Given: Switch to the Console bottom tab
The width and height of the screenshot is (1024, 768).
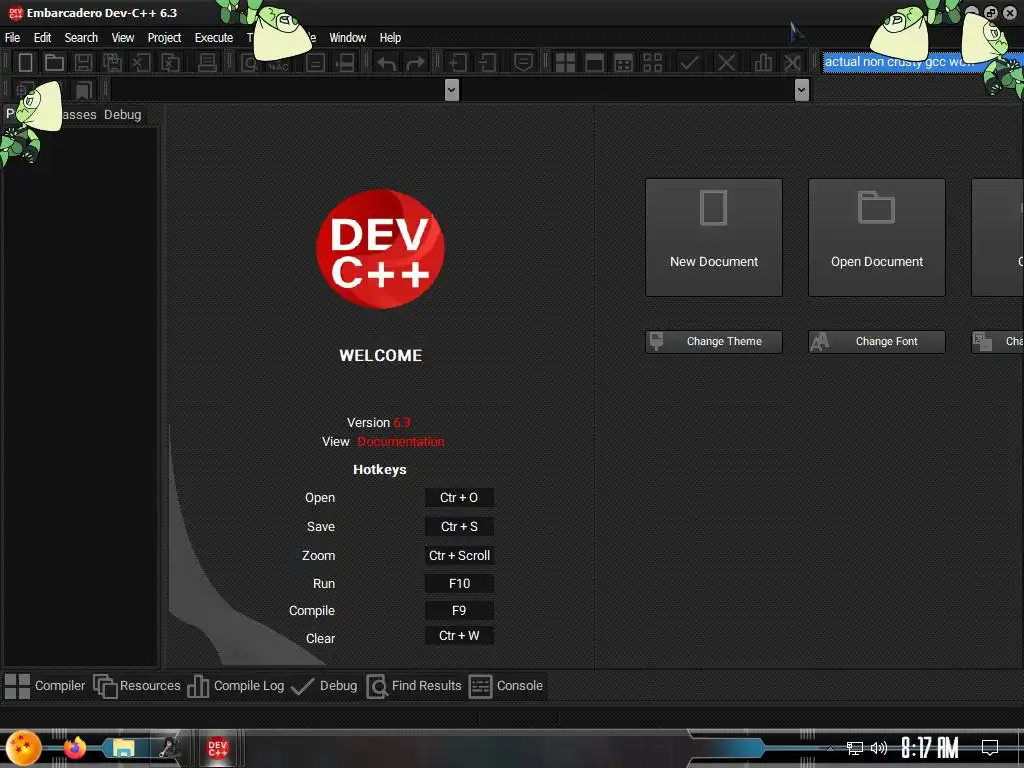Looking at the screenshot, I should (x=506, y=686).
